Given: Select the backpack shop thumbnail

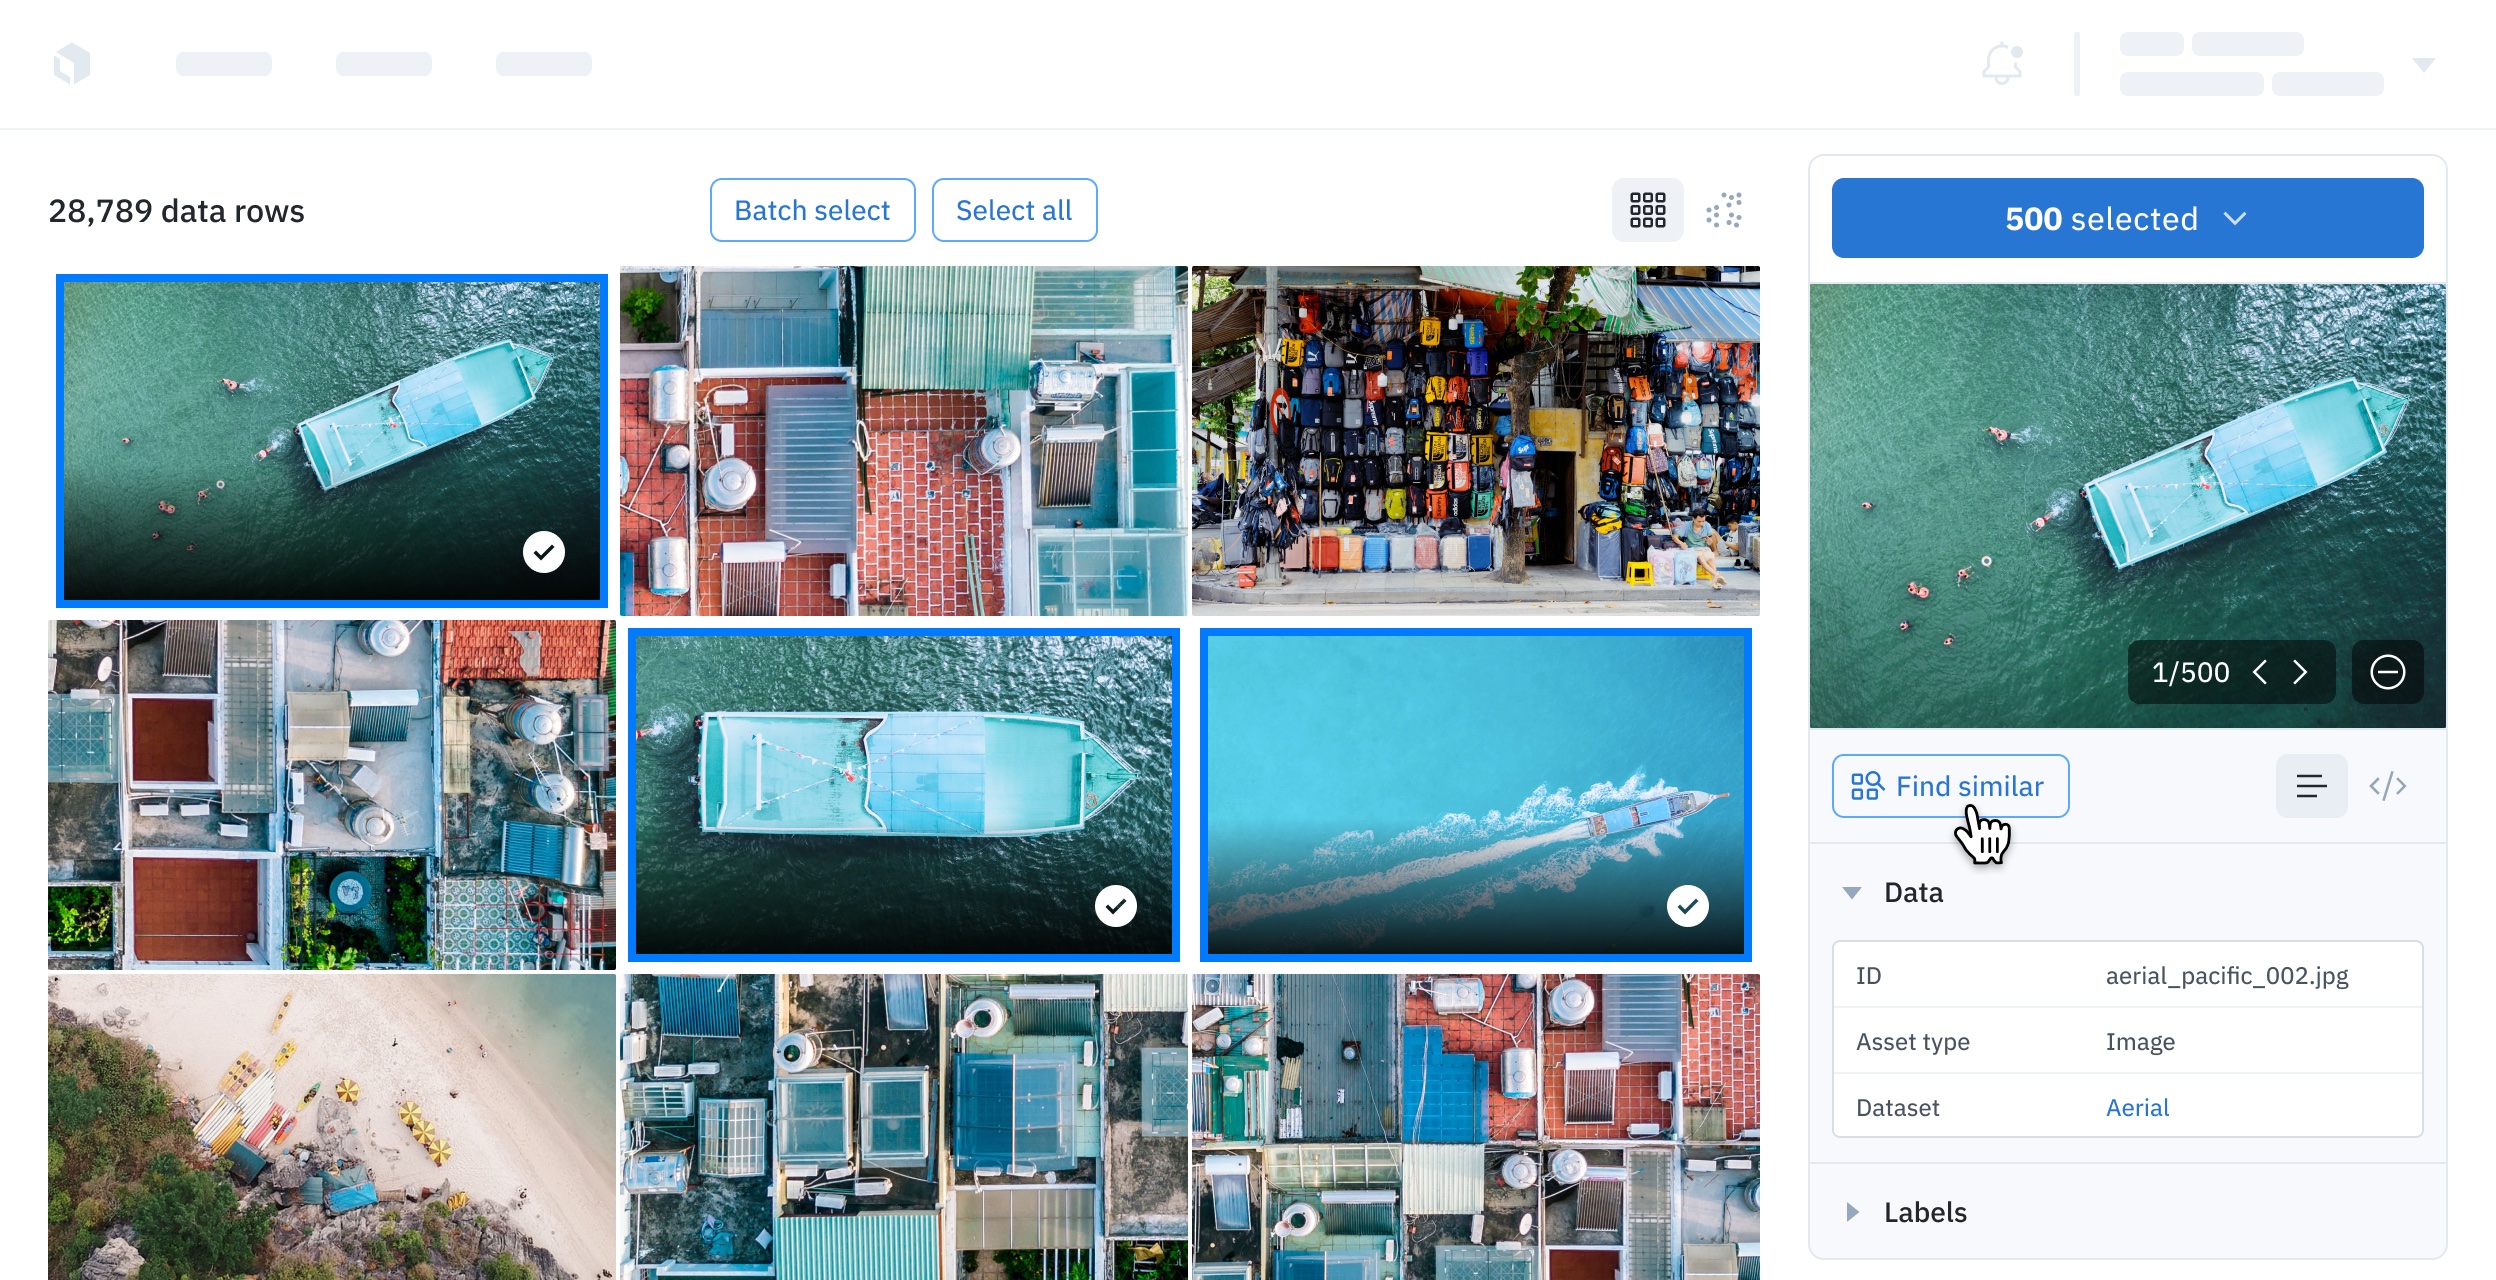Looking at the screenshot, I should (x=1475, y=440).
